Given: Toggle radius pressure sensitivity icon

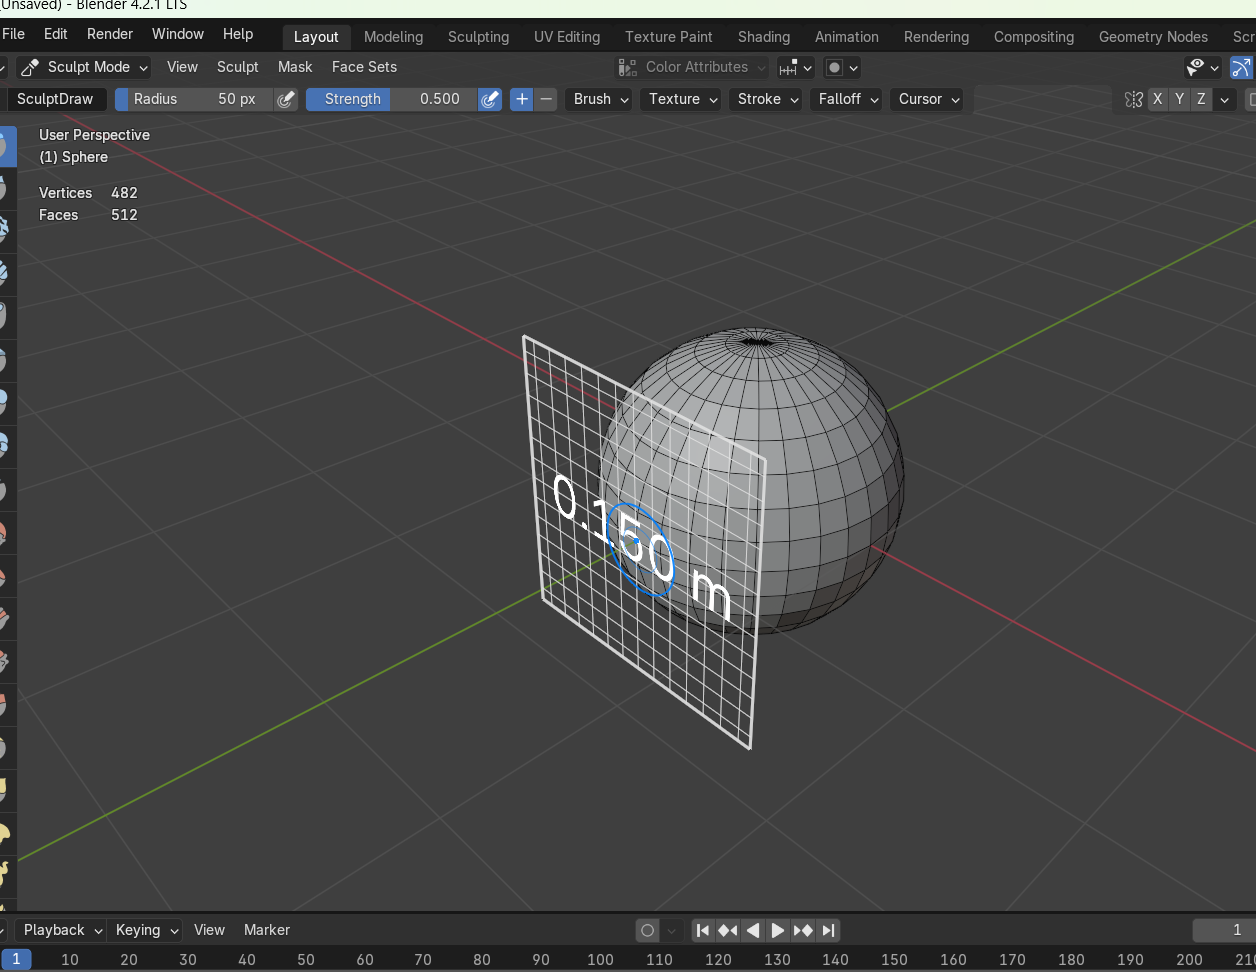Looking at the screenshot, I should 286,99.
